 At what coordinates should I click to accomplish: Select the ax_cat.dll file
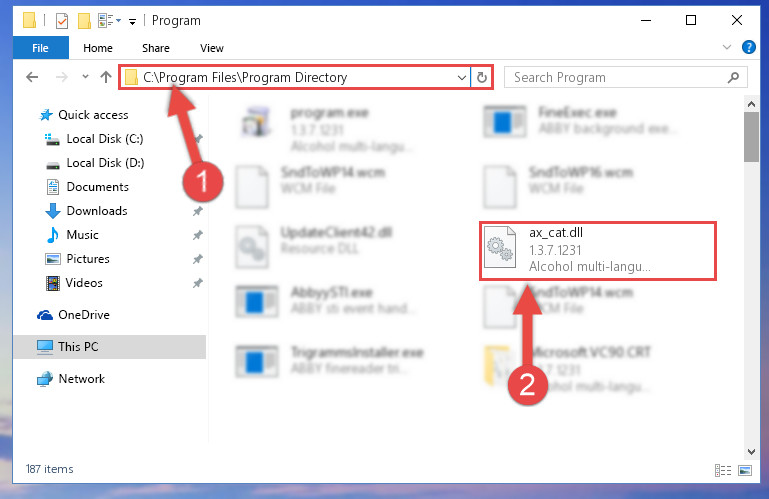pos(598,251)
